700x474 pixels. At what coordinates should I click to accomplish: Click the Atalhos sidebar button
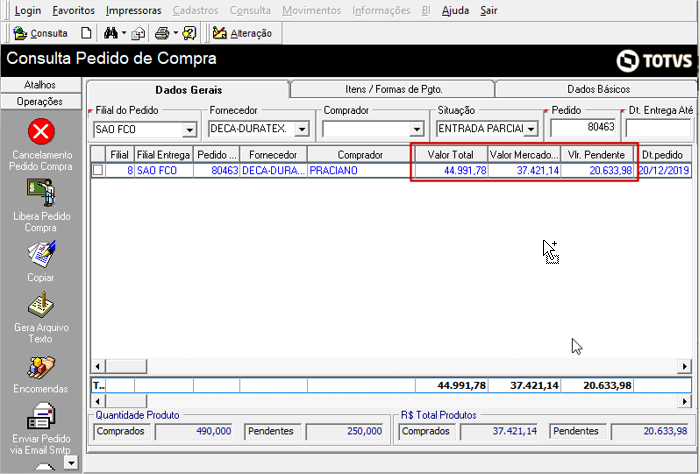41,85
